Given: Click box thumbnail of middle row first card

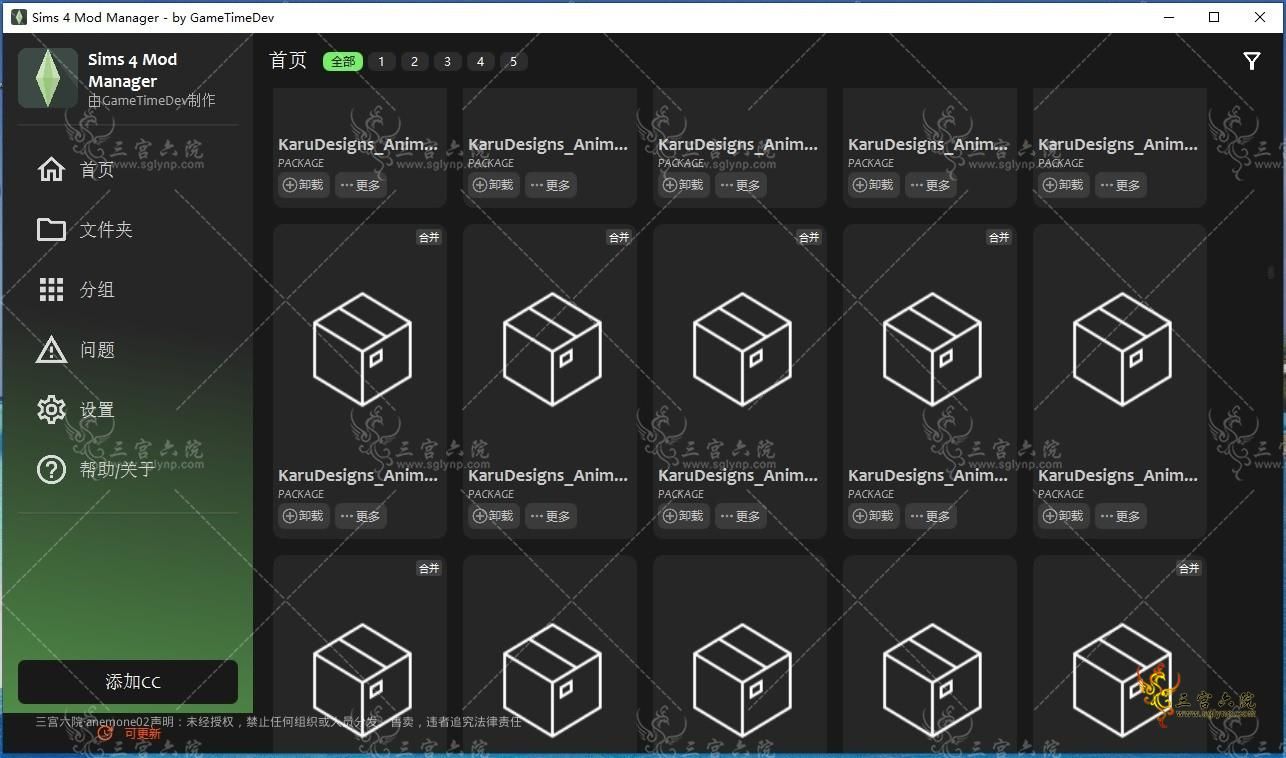Looking at the screenshot, I should (x=362, y=349).
